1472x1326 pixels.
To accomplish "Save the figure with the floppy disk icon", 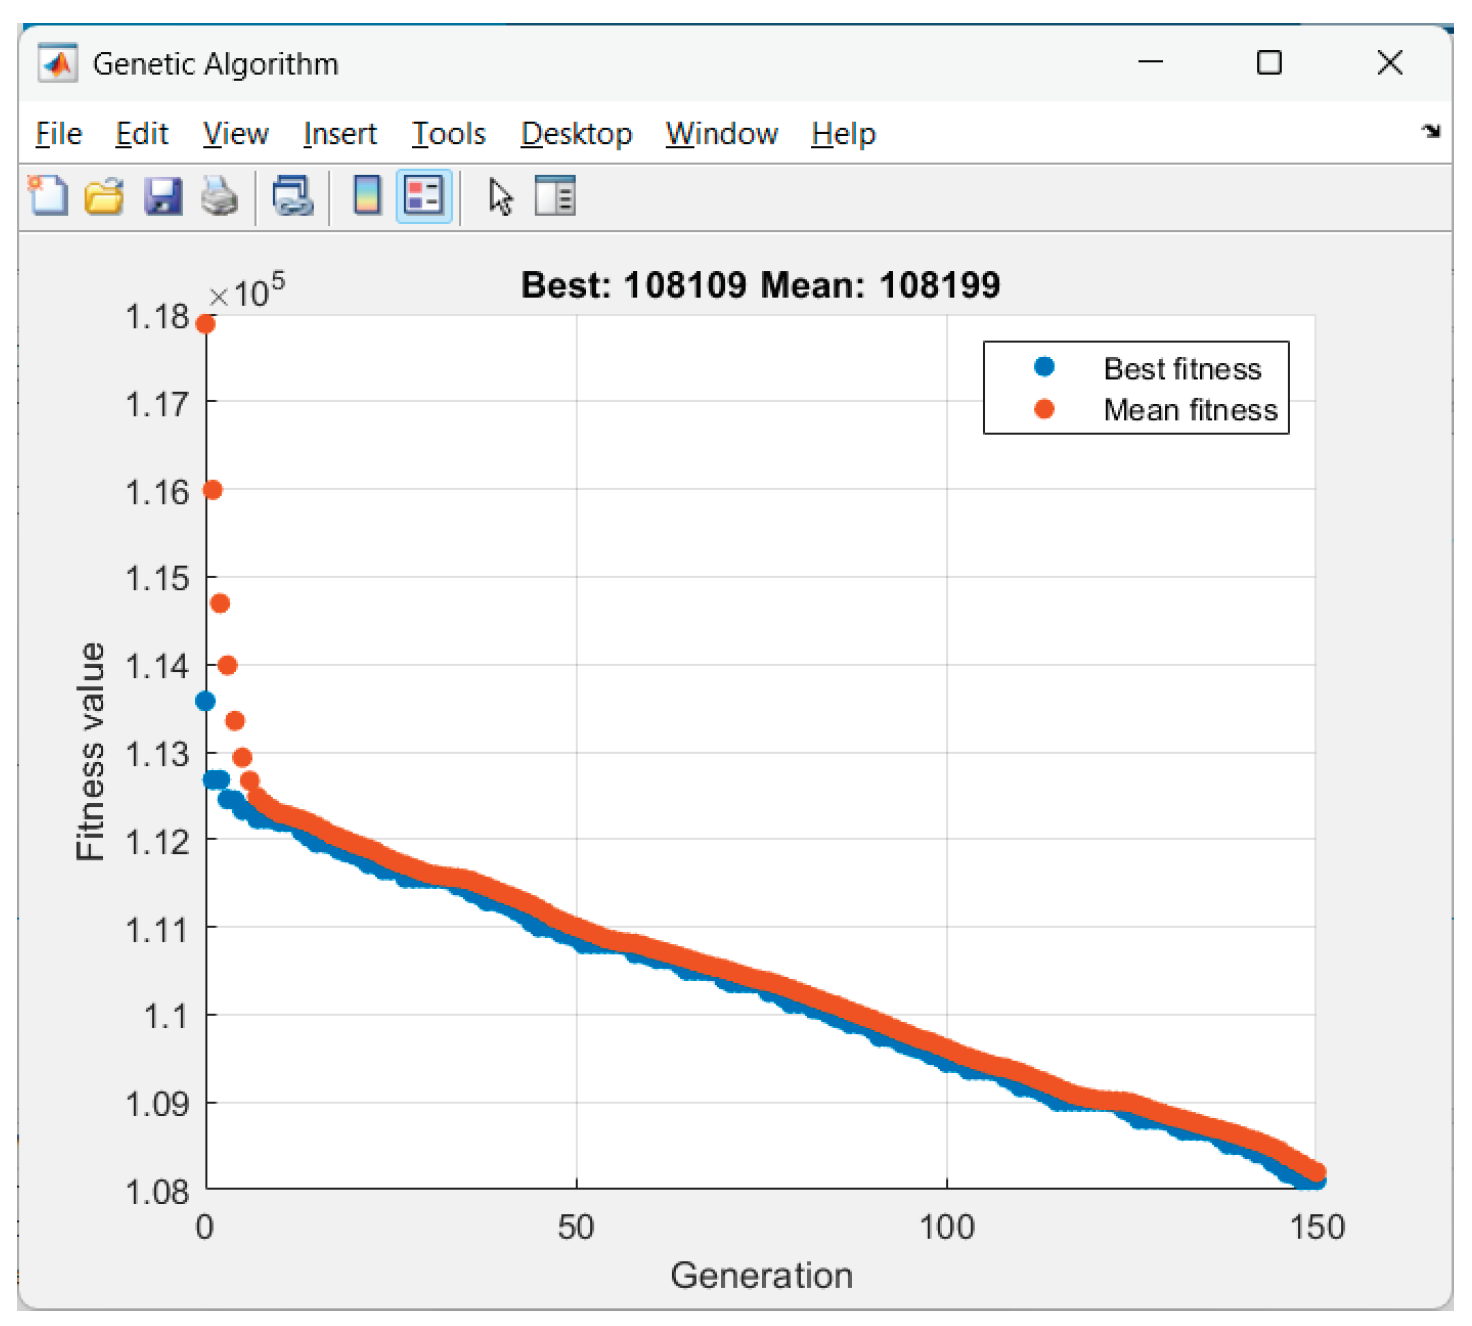I will click(x=162, y=196).
